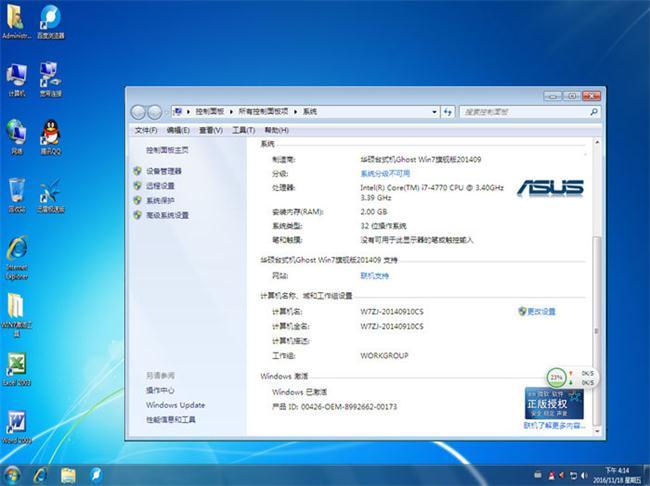The image size is (650, 486).
Task: Click the Back arrow in the System window
Action: coord(140,110)
